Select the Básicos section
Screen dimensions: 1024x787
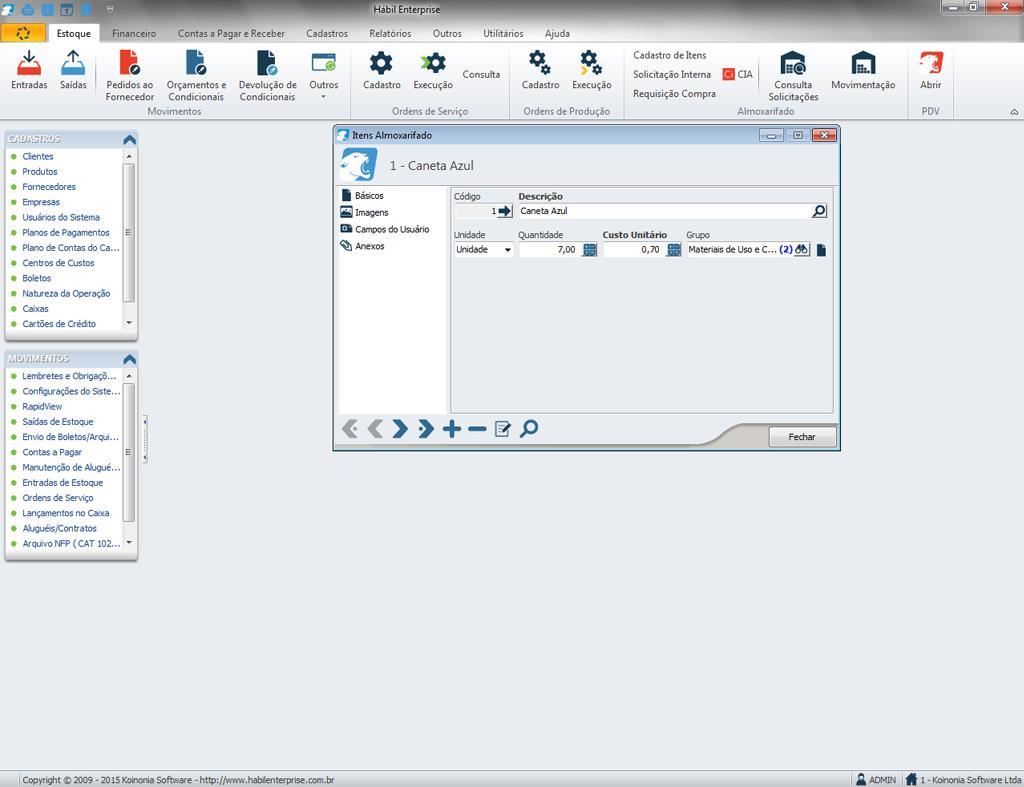(362, 195)
